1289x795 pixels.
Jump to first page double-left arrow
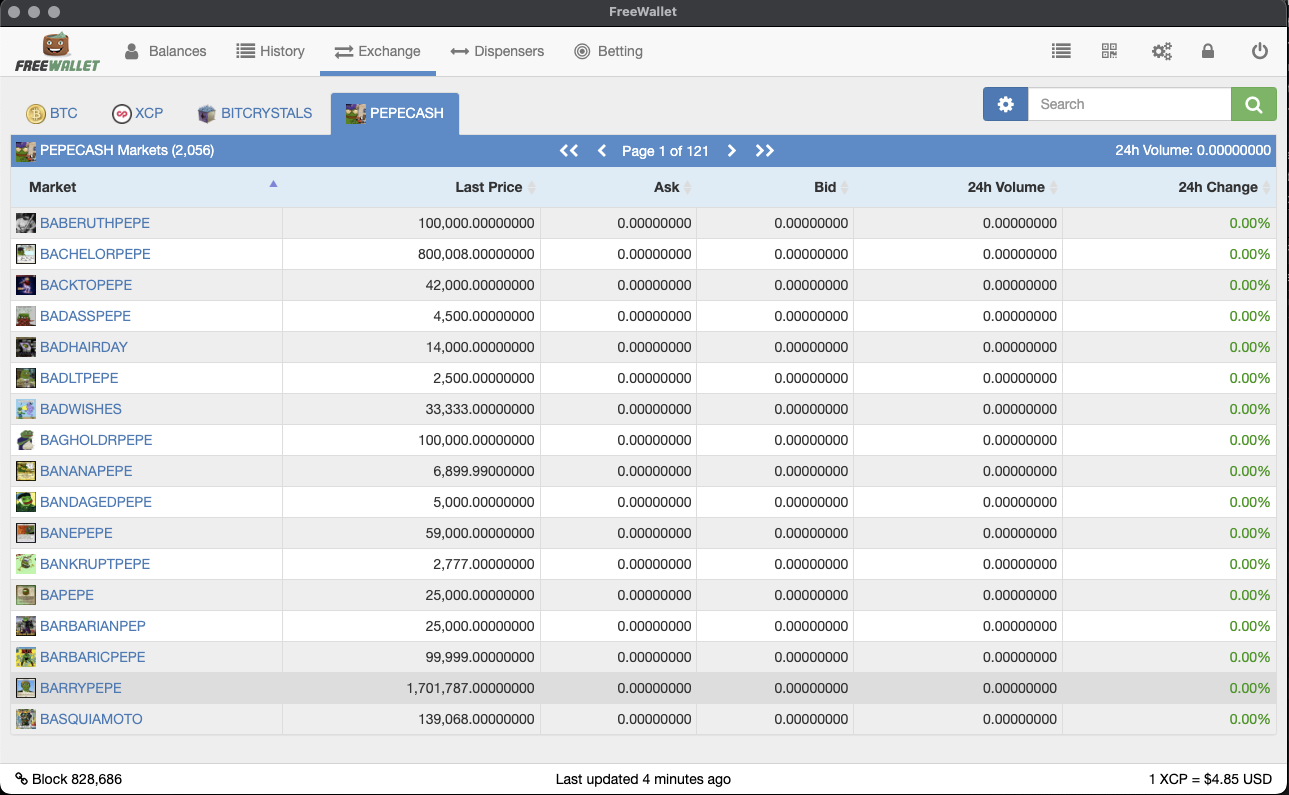(569, 151)
